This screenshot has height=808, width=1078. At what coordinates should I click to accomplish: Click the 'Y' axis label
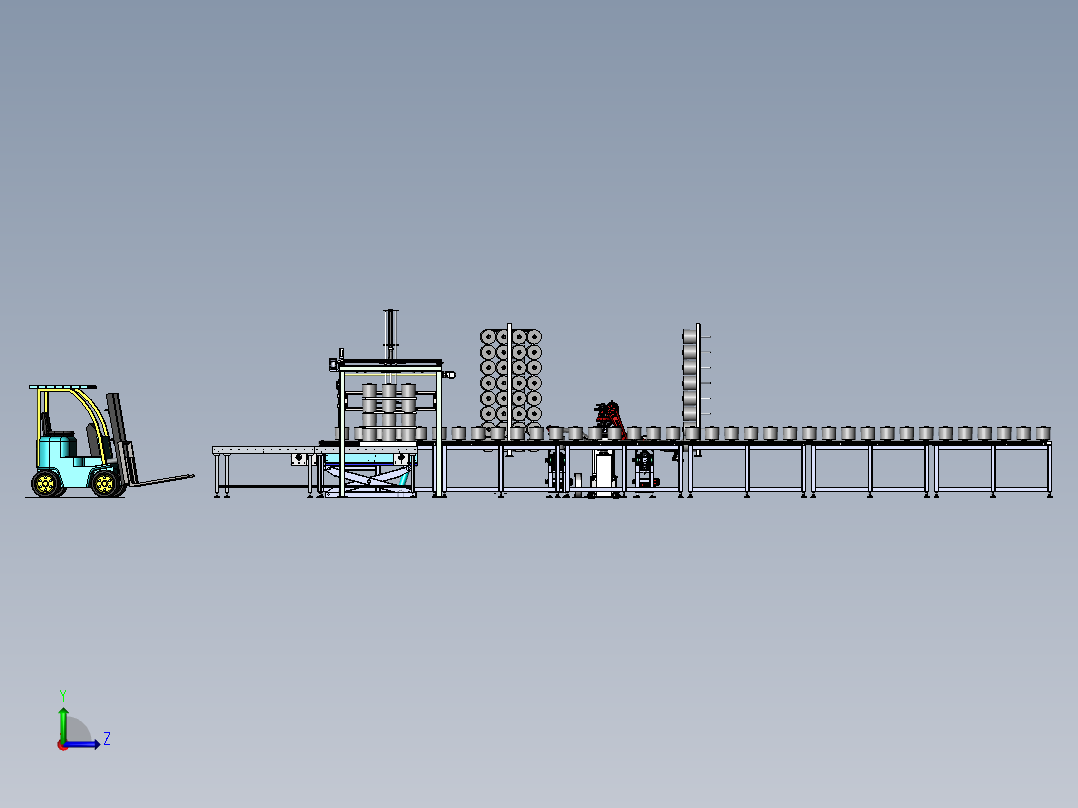pos(63,696)
